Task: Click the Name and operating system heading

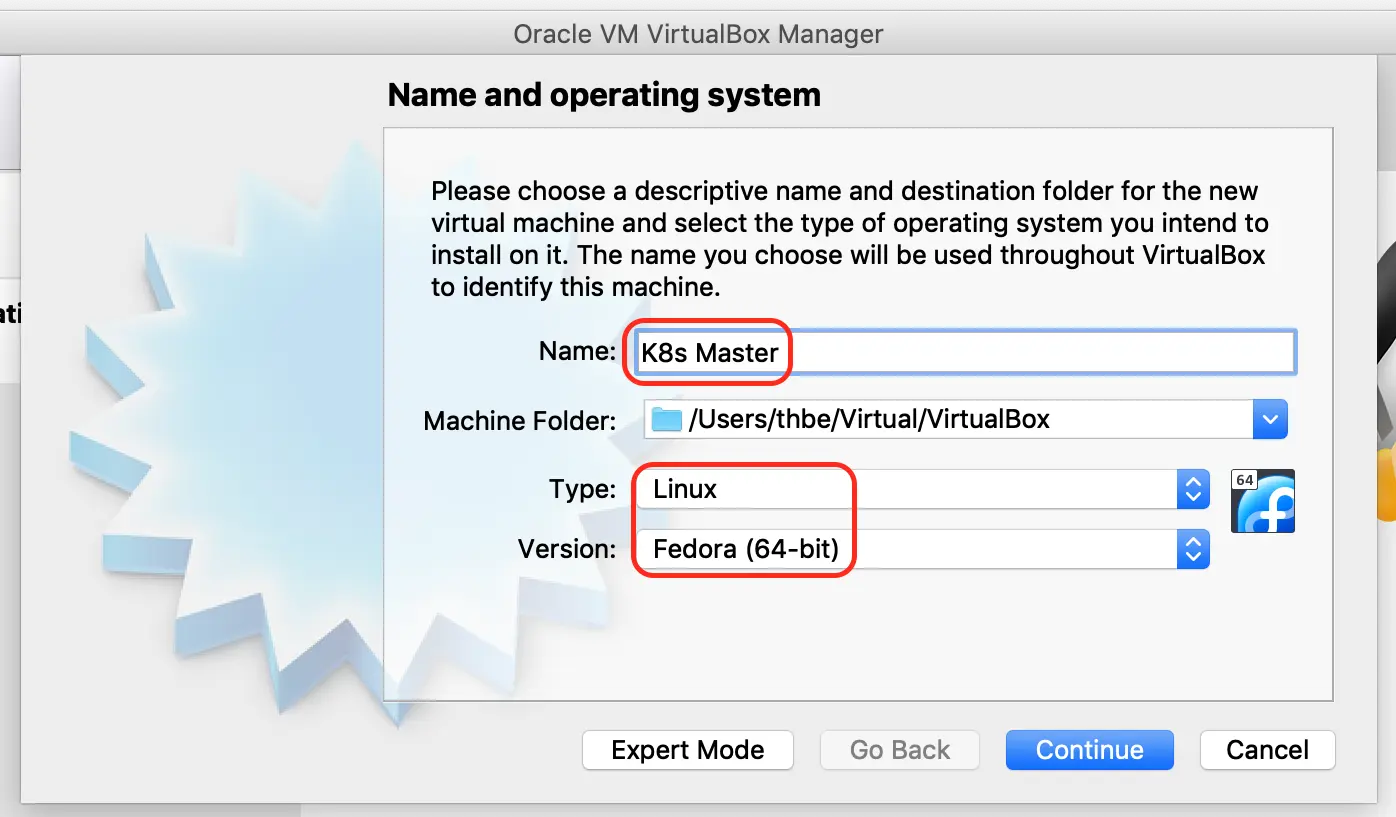Action: click(603, 94)
